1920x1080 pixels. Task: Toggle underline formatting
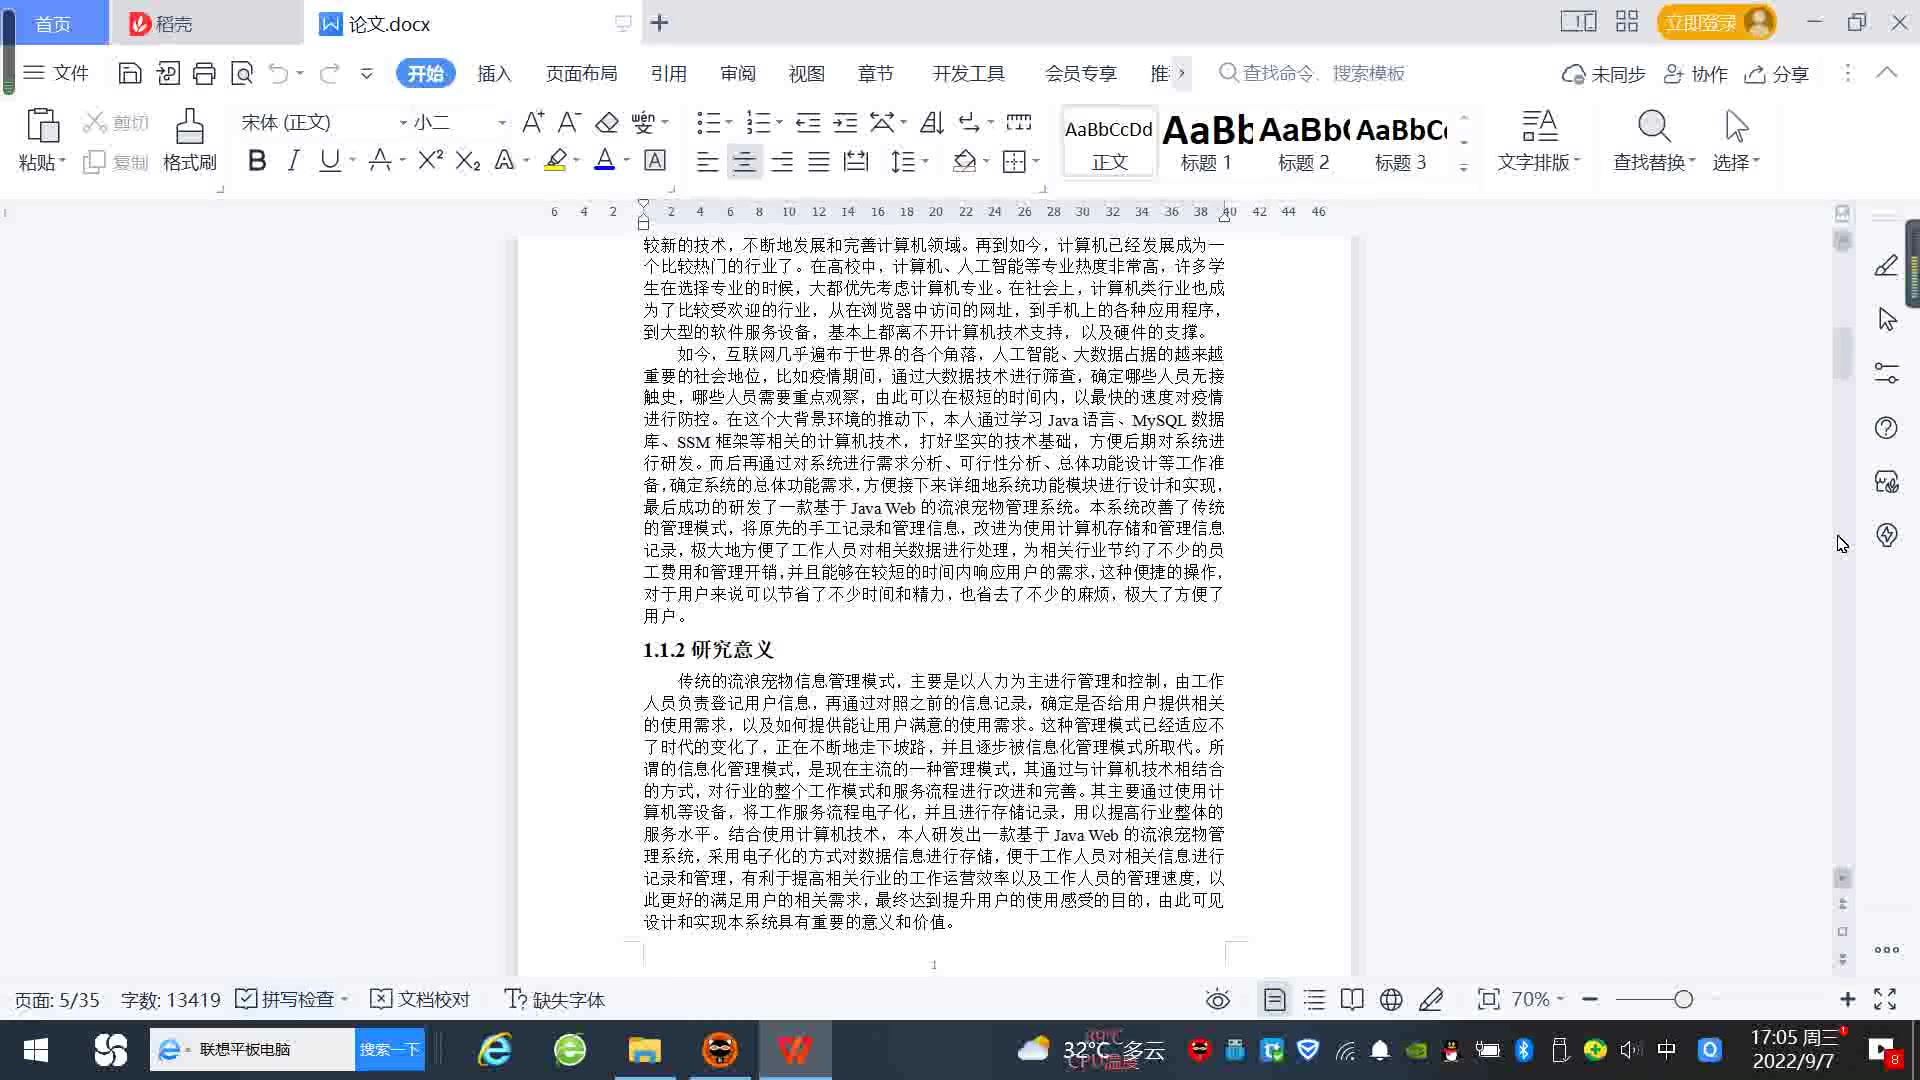point(329,160)
